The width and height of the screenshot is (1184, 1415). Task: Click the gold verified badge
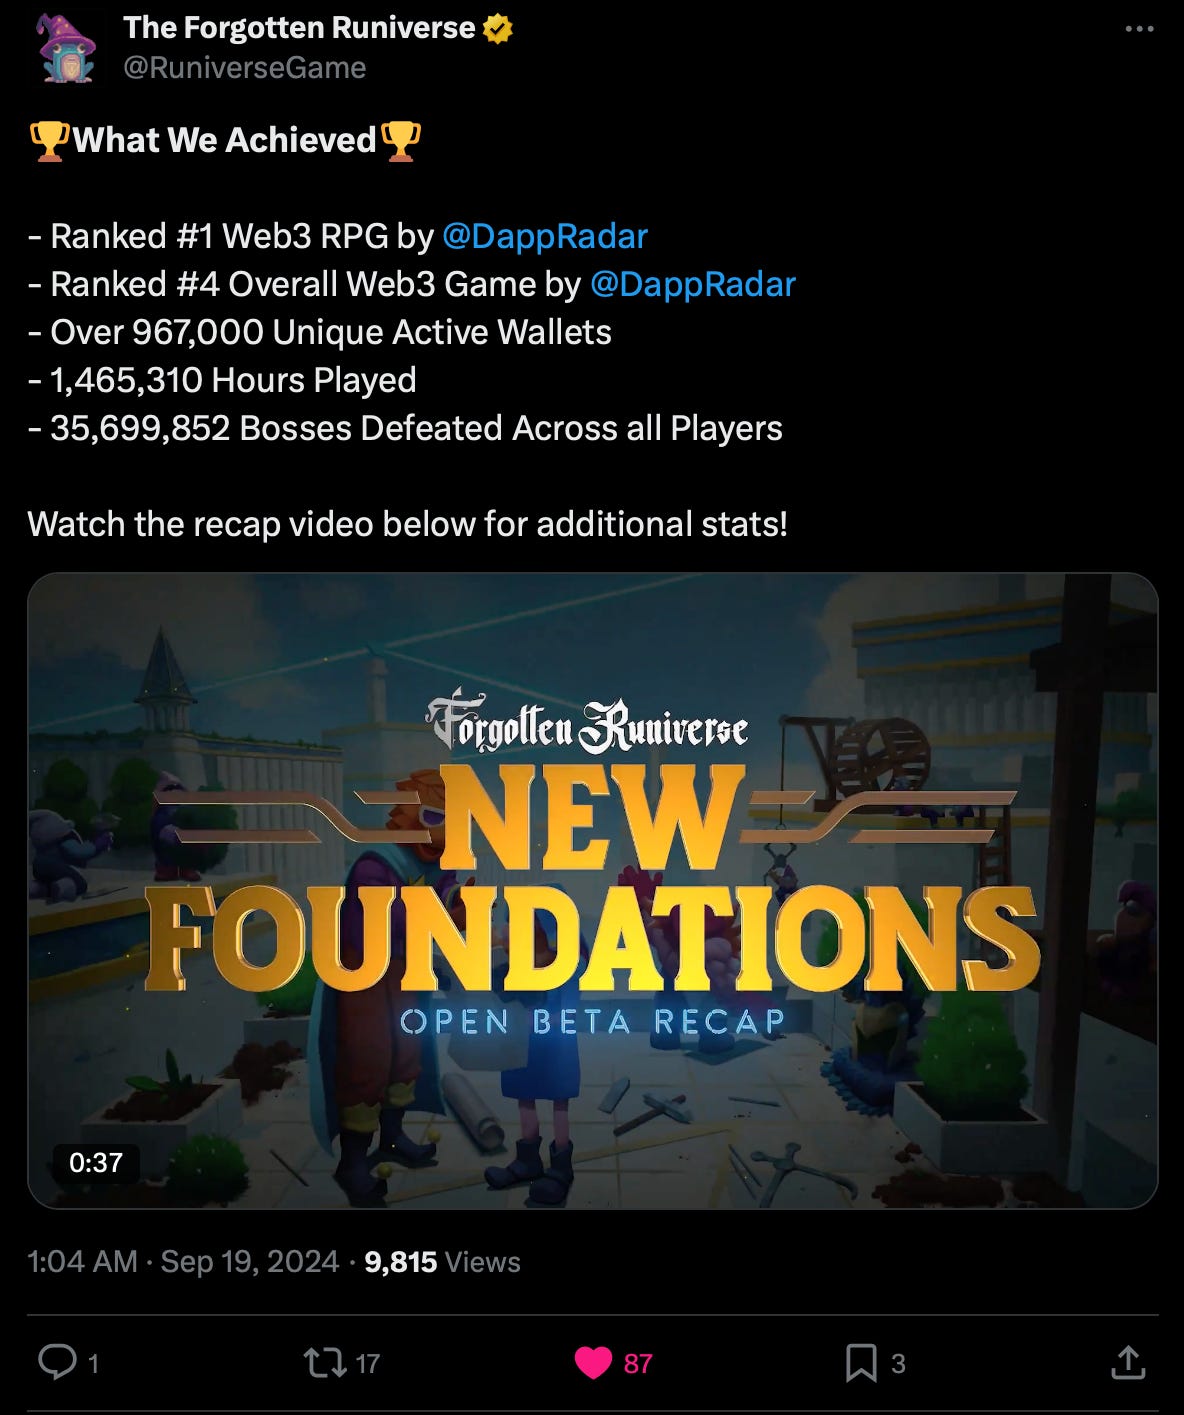(x=498, y=29)
